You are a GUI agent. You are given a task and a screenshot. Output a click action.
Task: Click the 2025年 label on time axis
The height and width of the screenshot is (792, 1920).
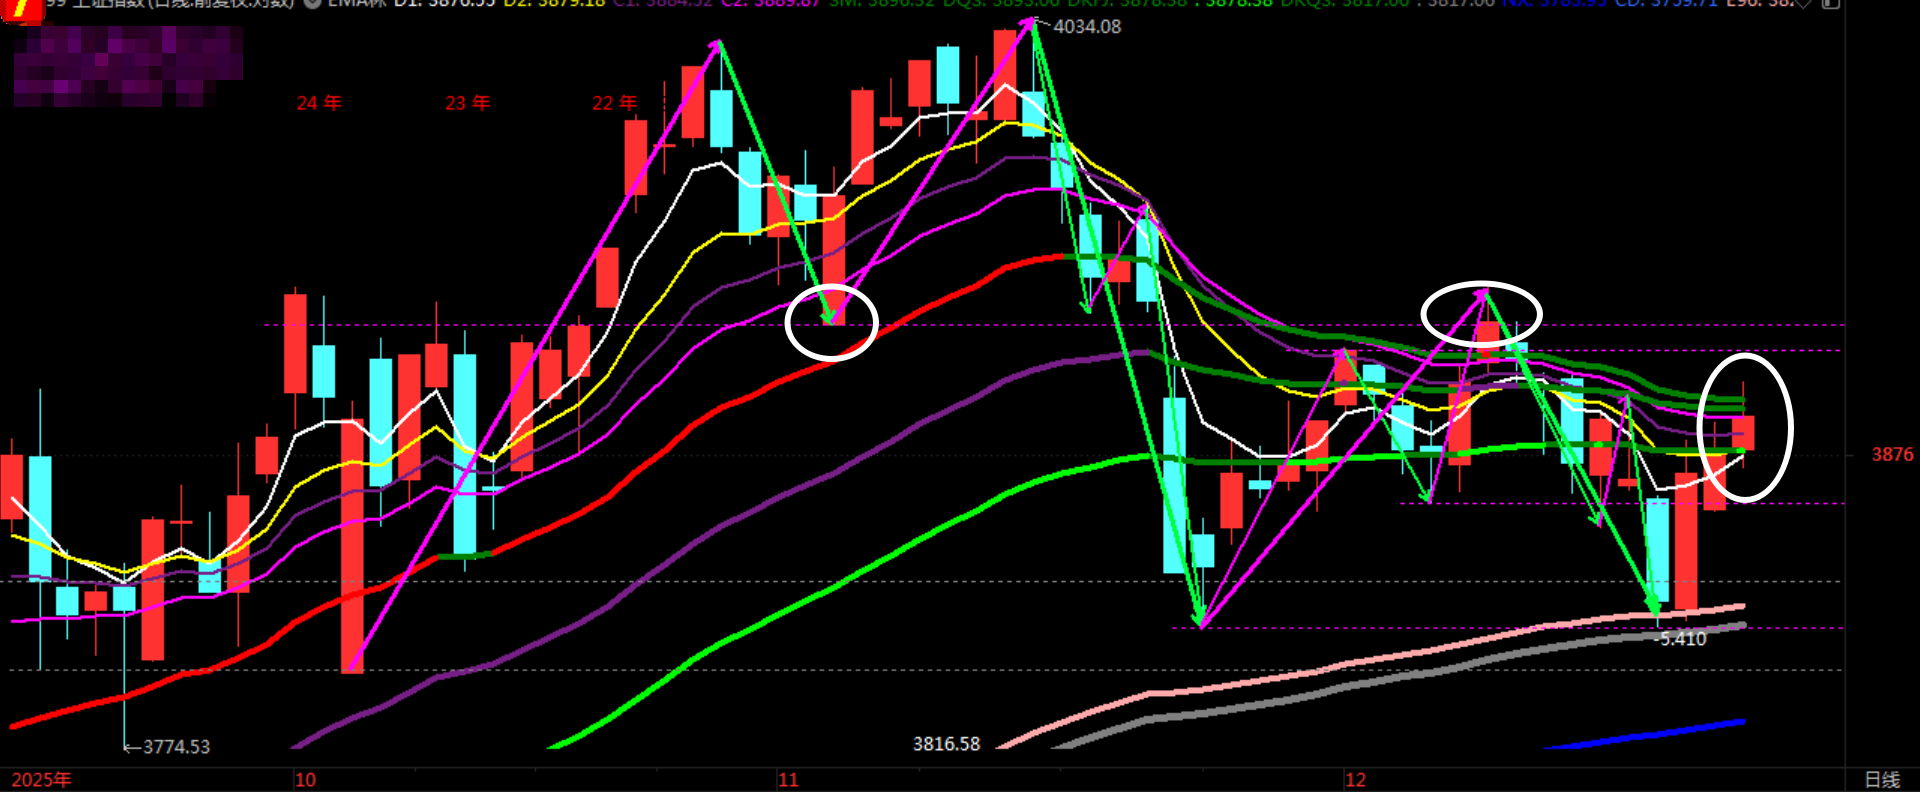tap(41, 780)
